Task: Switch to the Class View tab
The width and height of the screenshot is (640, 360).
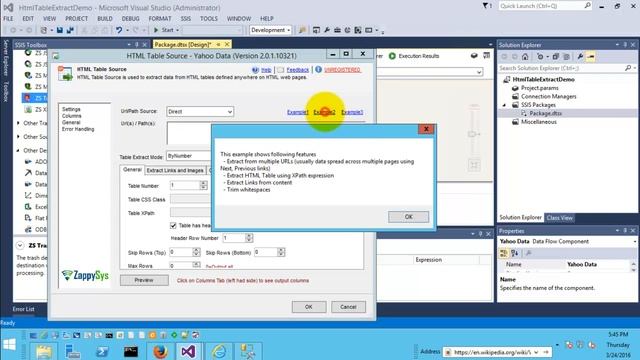Action: click(560, 218)
